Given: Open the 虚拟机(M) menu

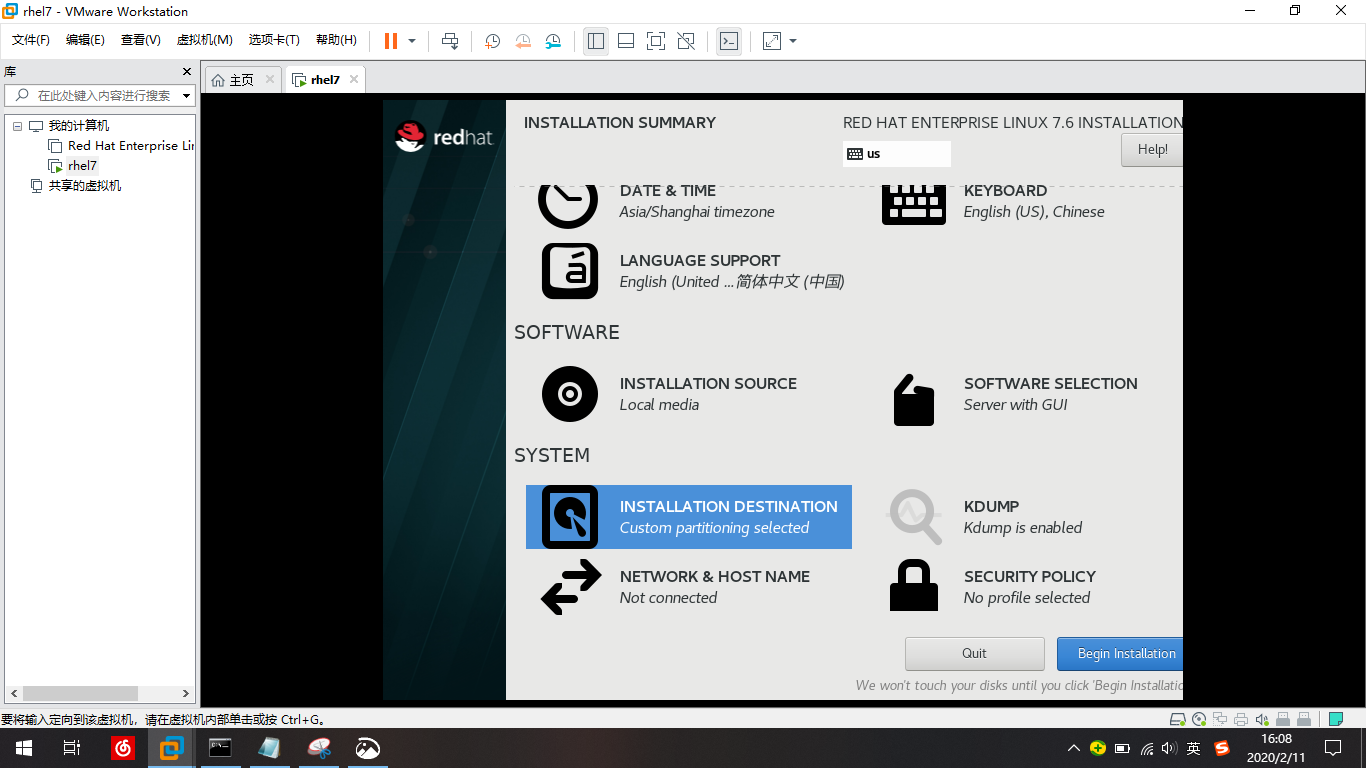Looking at the screenshot, I should (x=205, y=40).
